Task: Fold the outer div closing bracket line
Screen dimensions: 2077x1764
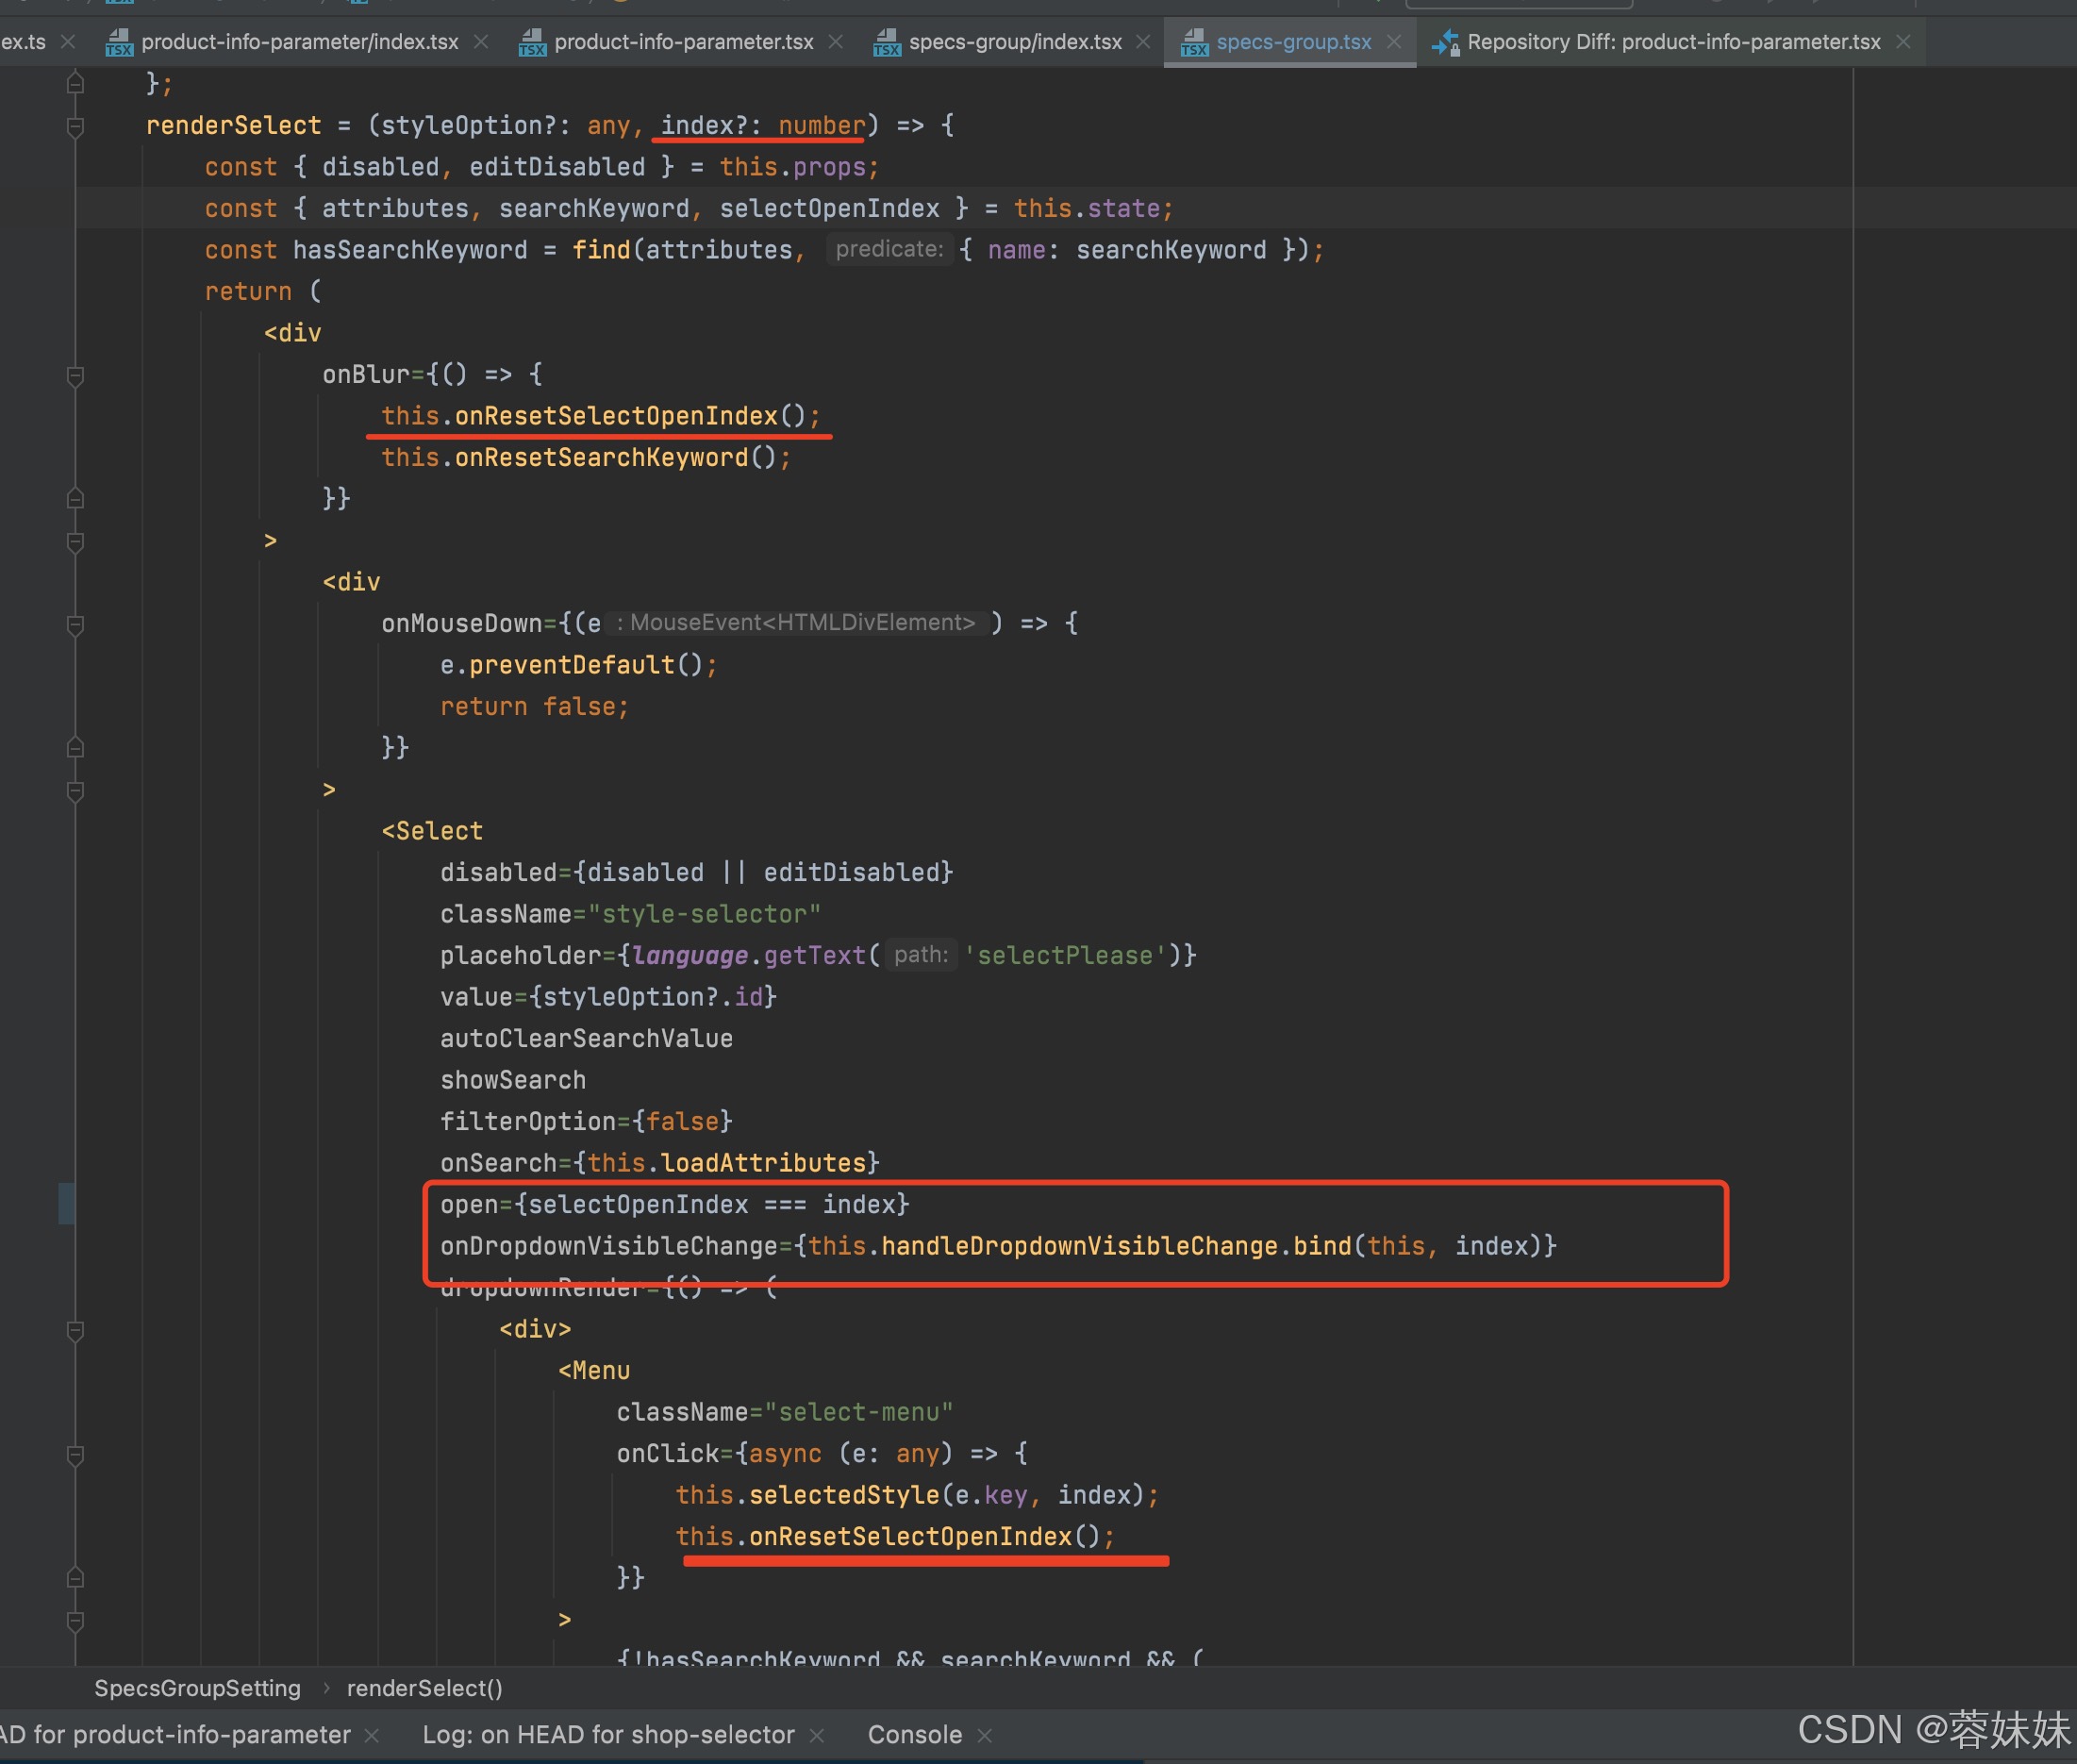Action: pyautogui.click(x=75, y=542)
